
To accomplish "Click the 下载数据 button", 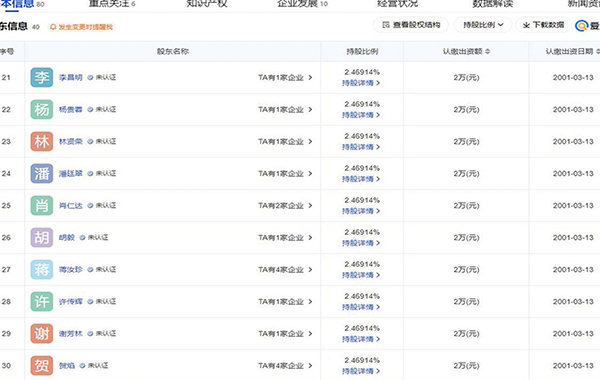I will pyautogui.click(x=543, y=25).
